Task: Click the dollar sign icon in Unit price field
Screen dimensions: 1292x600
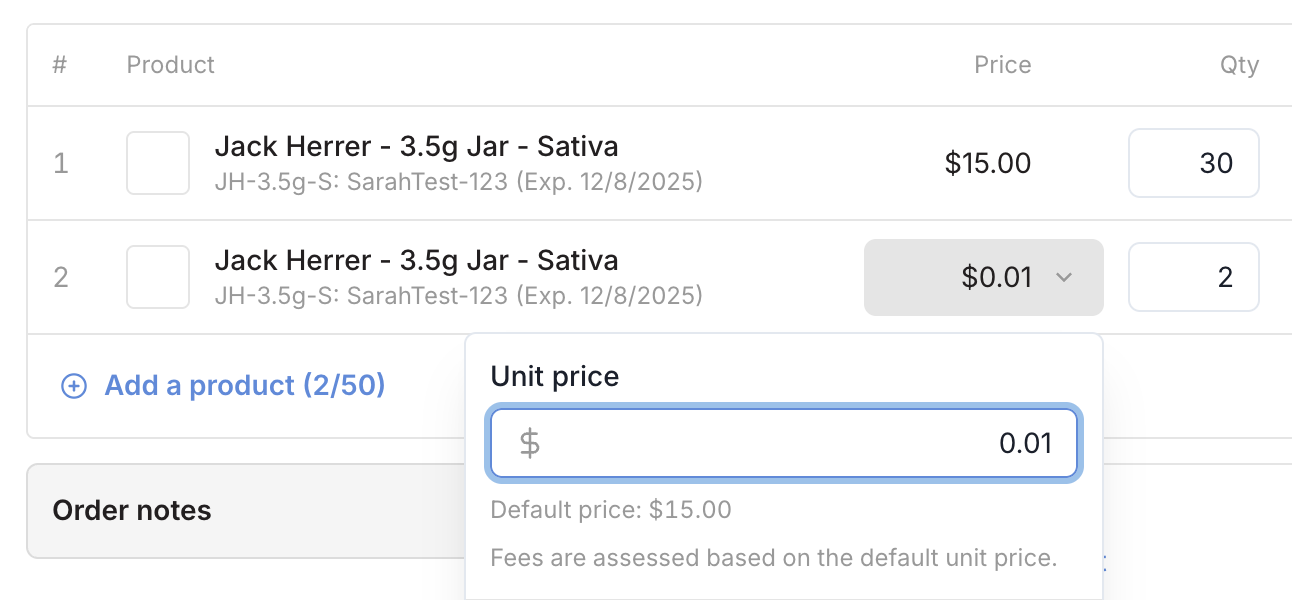Action: (530, 443)
